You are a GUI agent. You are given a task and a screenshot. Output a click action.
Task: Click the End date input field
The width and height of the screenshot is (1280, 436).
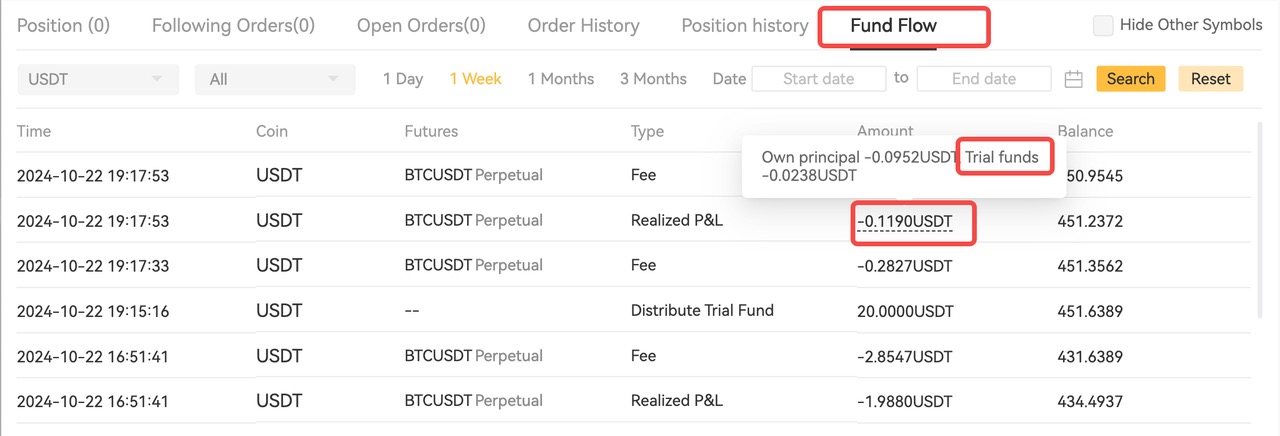click(x=984, y=79)
